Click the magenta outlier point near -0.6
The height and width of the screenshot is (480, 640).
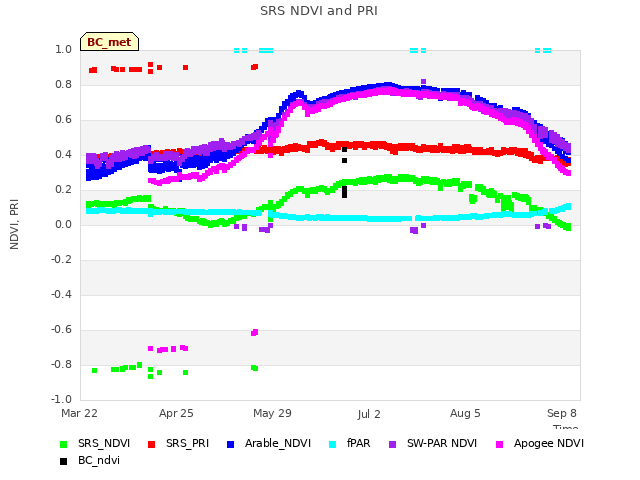pyautogui.click(x=254, y=333)
